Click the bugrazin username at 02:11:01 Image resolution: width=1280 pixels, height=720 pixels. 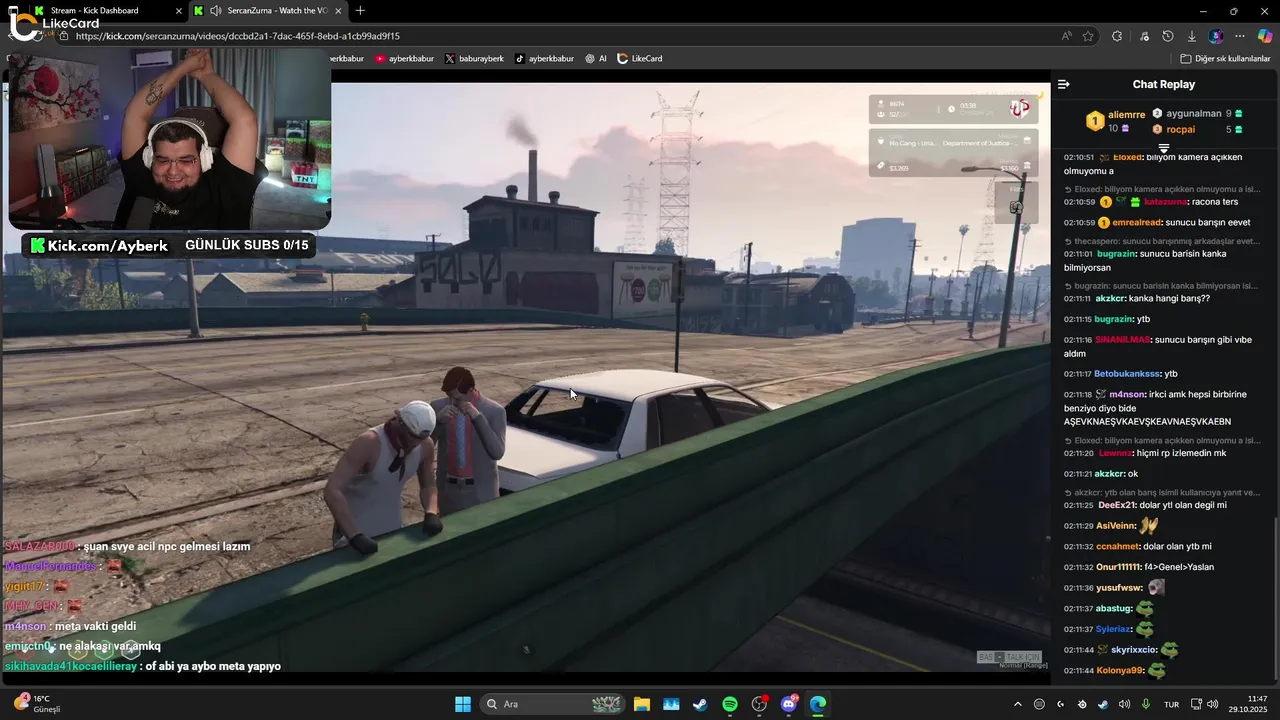pyautogui.click(x=1116, y=254)
